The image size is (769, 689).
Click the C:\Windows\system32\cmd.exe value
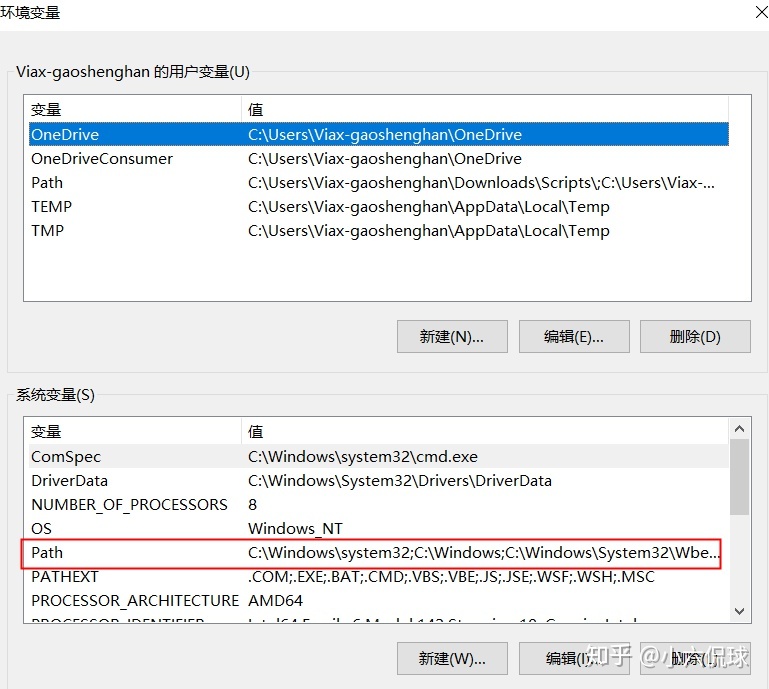coord(362,457)
